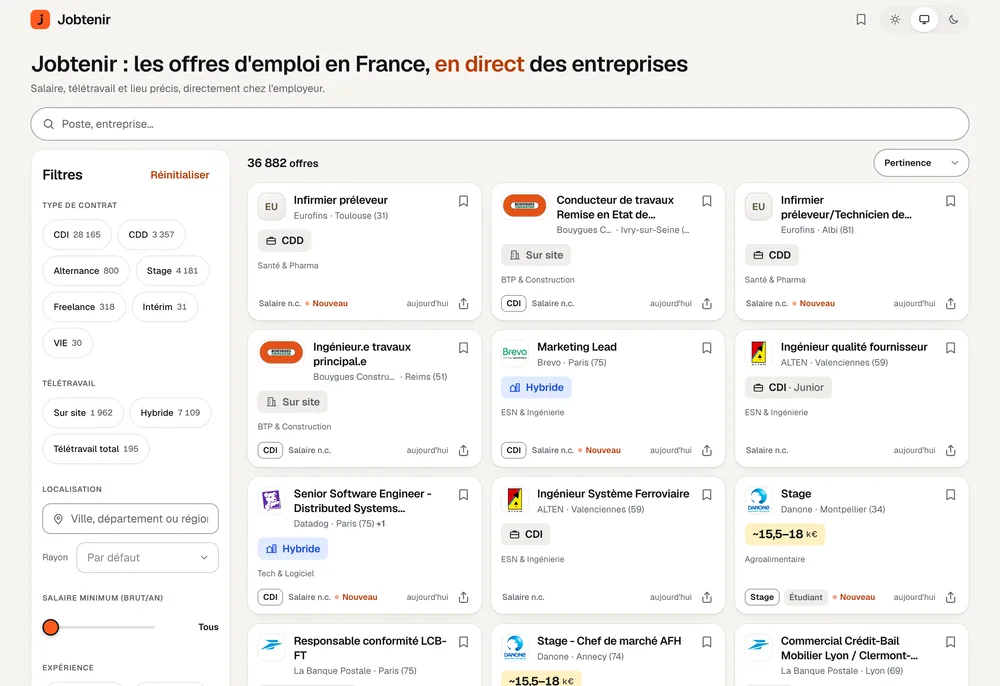Click CDI · Junior tag on ALTEN card
The height and width of the screenshot is (686, 1000).
(x=788, y=388)
